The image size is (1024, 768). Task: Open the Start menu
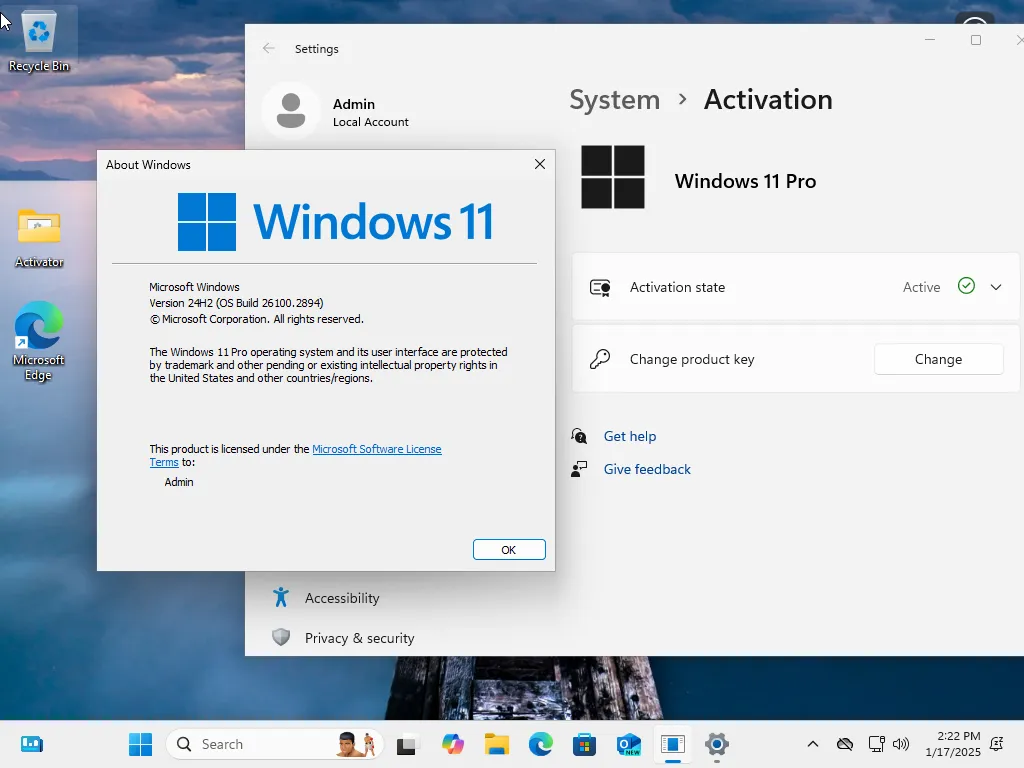click(x=140, y=744)
